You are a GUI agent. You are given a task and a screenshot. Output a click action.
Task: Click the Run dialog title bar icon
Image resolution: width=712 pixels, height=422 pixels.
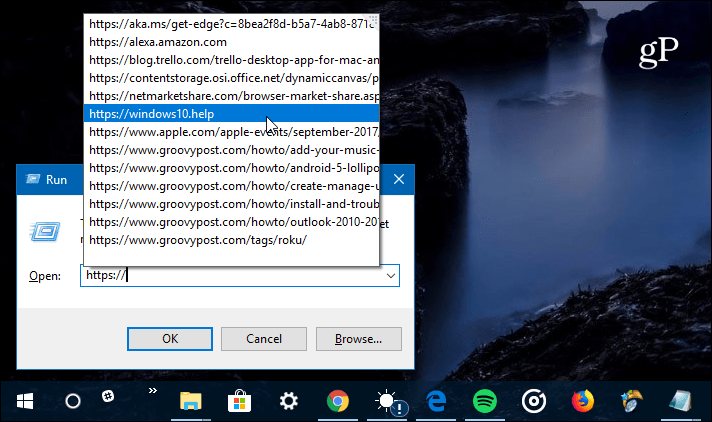(33, 179)
